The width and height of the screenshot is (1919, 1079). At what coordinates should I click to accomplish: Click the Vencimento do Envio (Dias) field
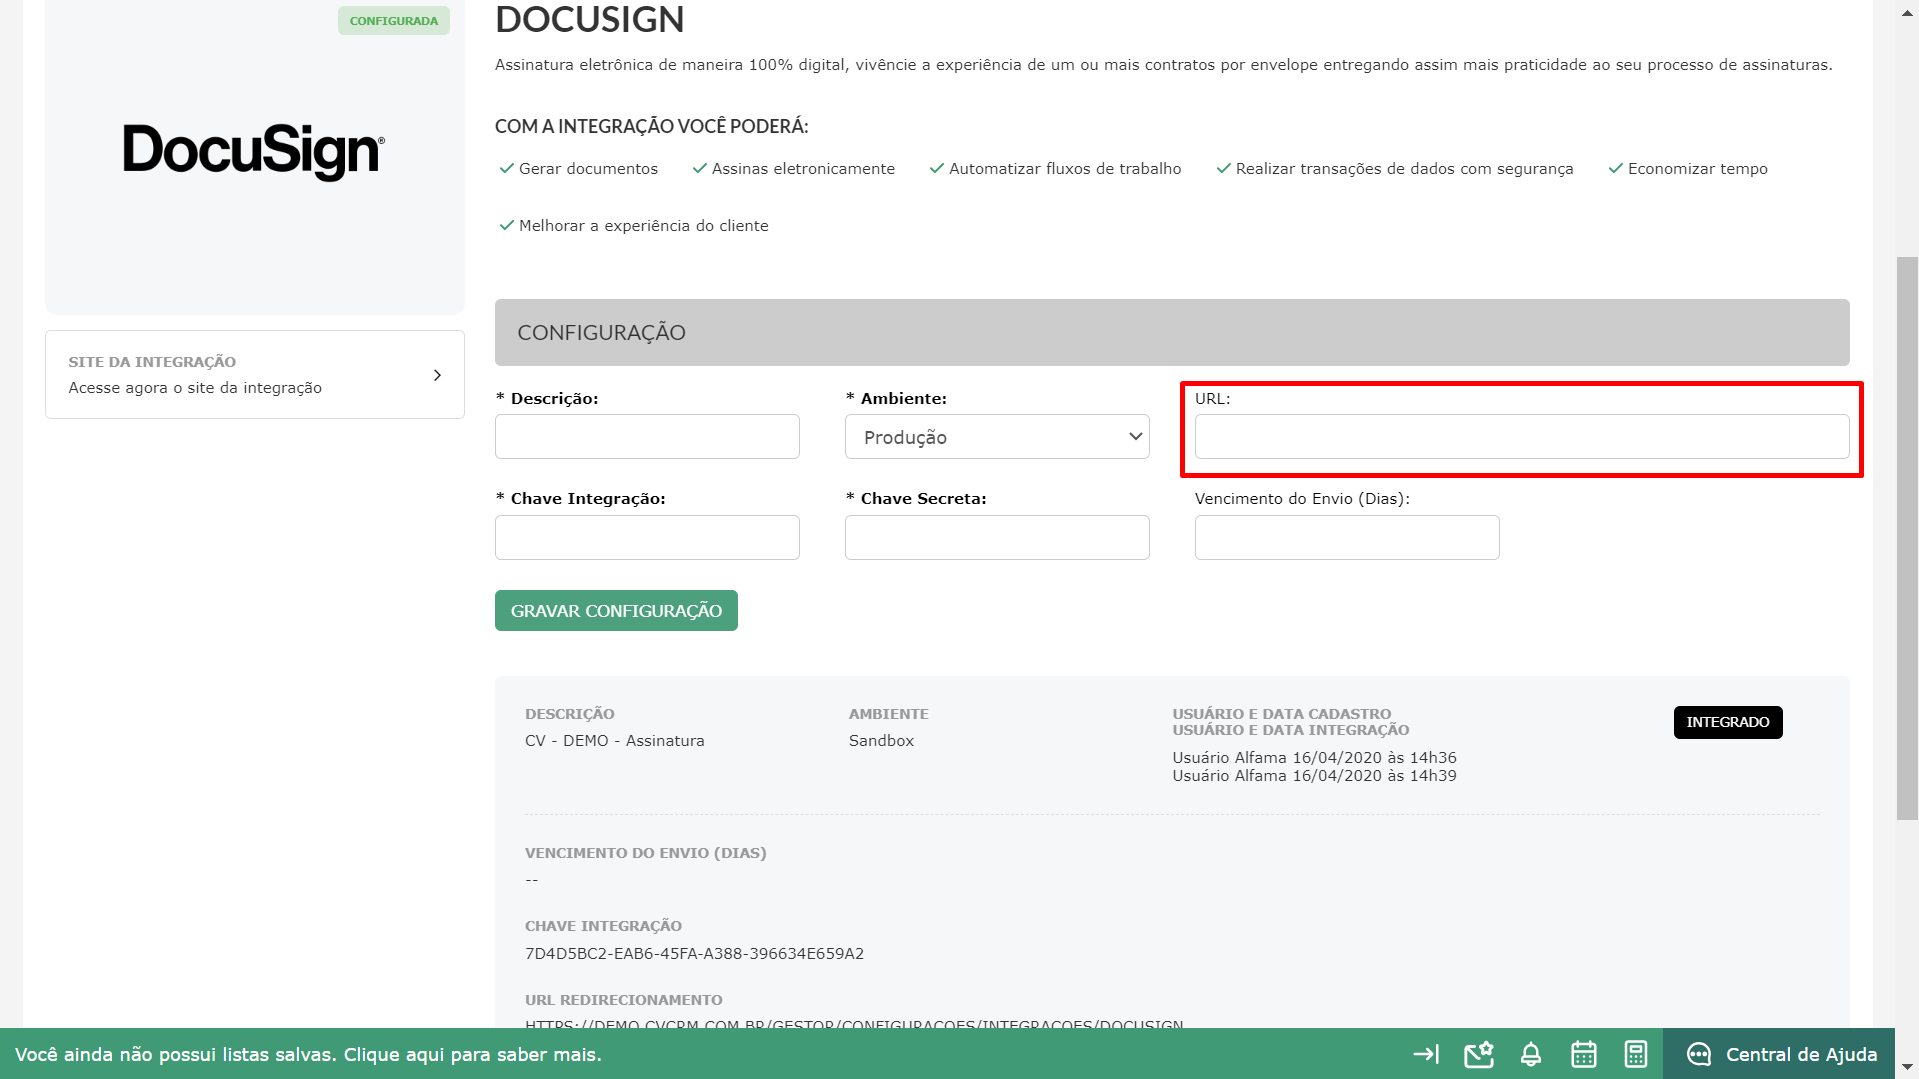tap(1347, 537)
